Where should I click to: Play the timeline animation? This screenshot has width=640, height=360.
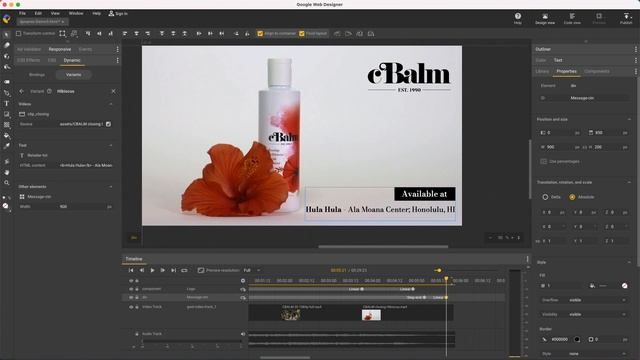tap(152, 270)
